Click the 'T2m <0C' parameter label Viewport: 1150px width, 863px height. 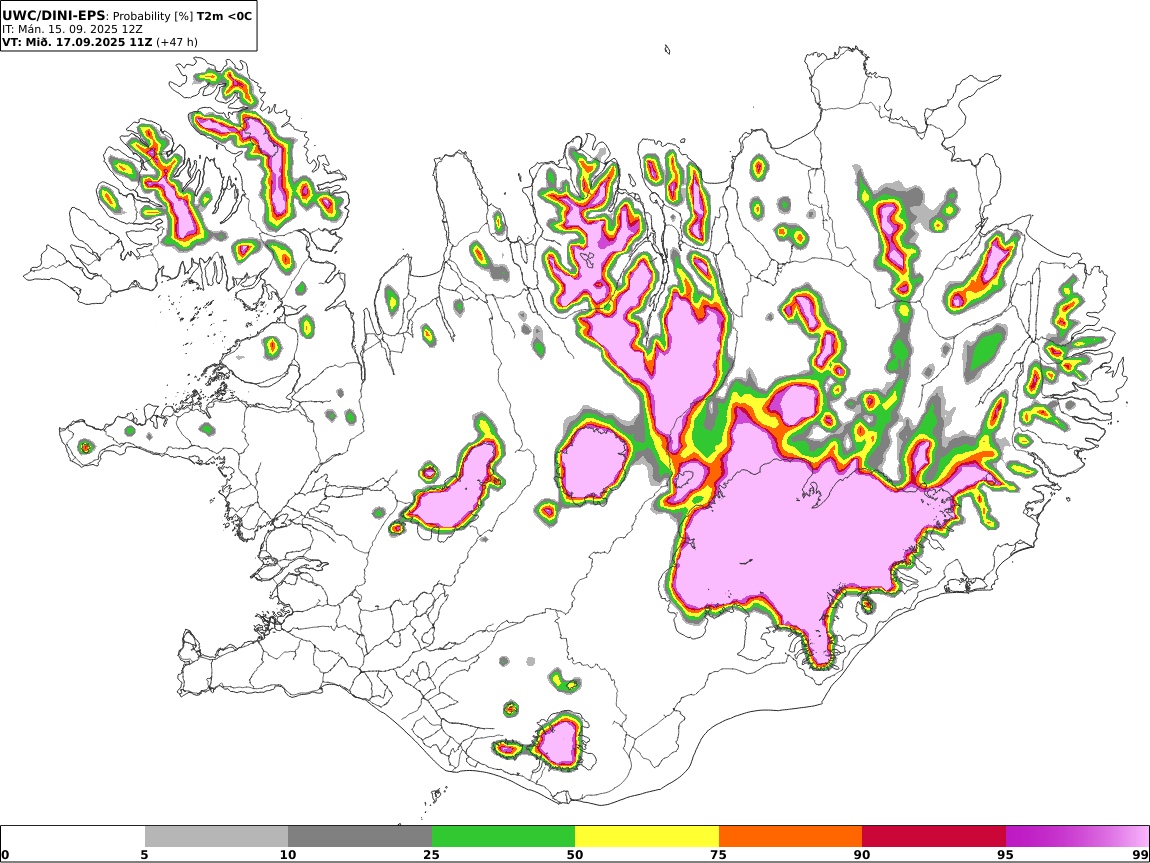(224, 15)
